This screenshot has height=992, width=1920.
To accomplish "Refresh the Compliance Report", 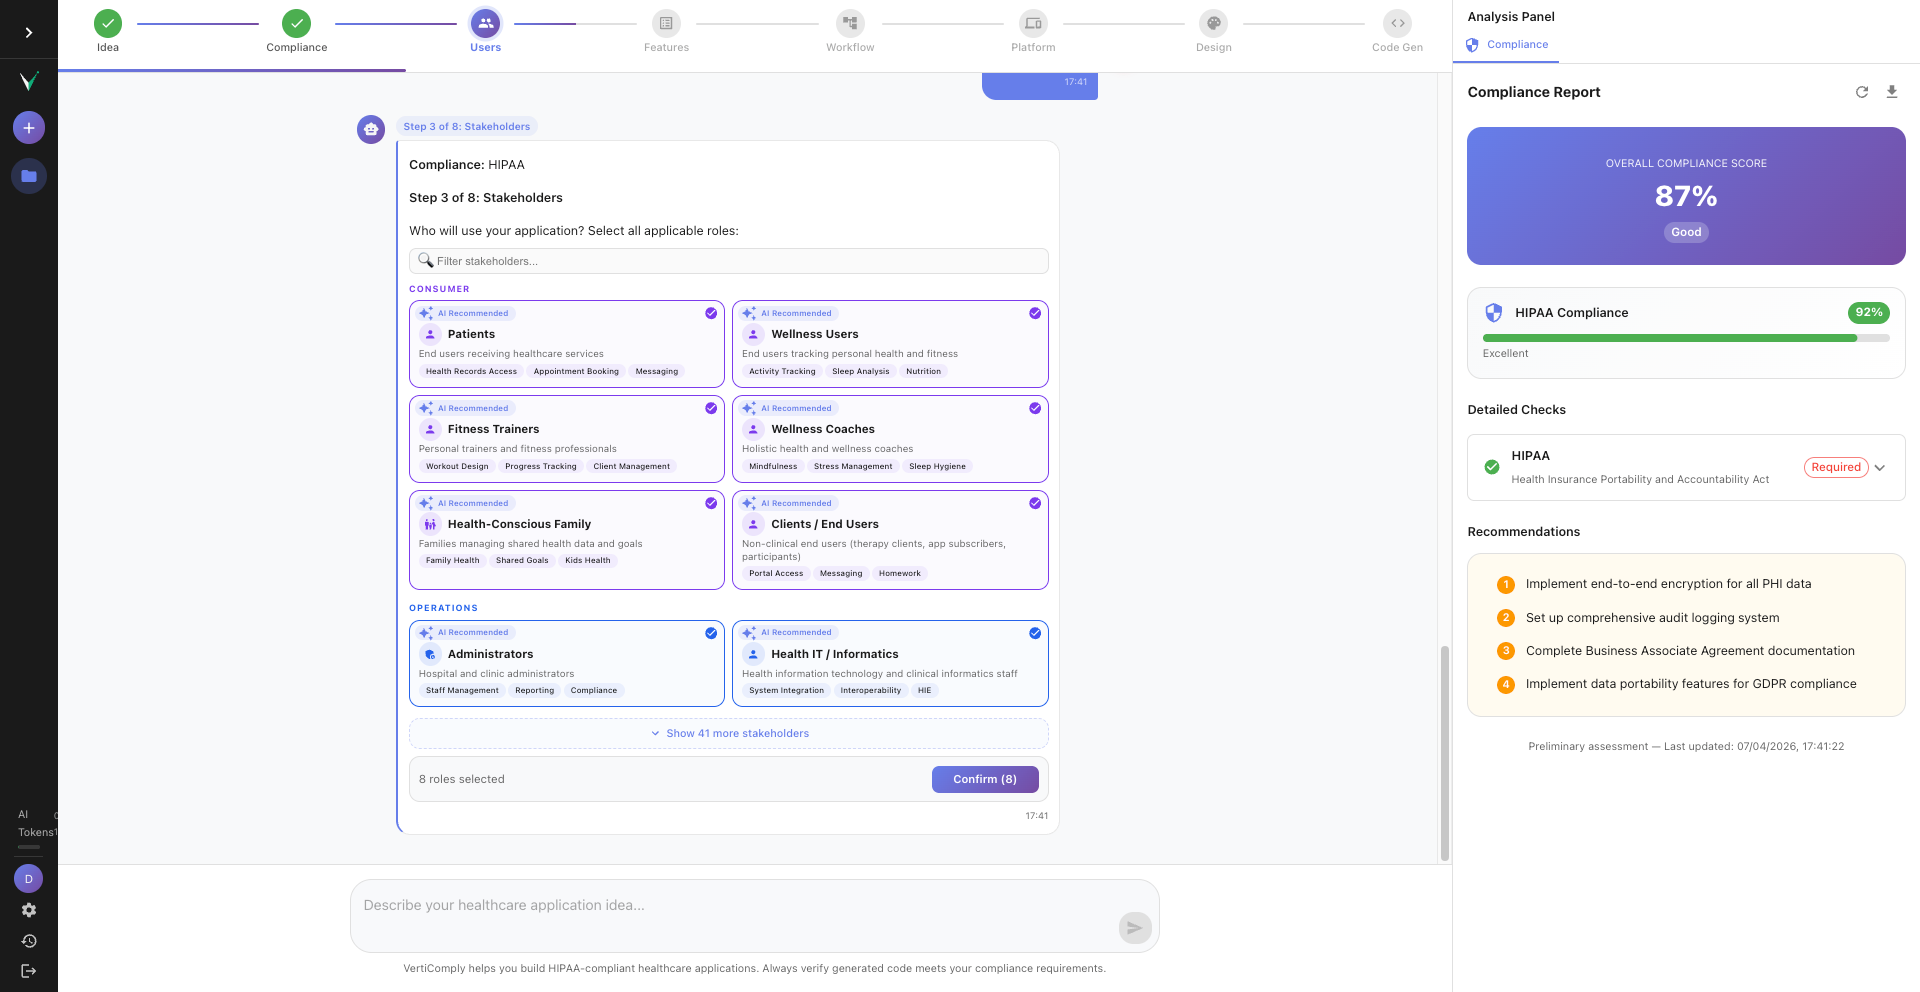I will pyautogui.click(x=1861, y=91).
